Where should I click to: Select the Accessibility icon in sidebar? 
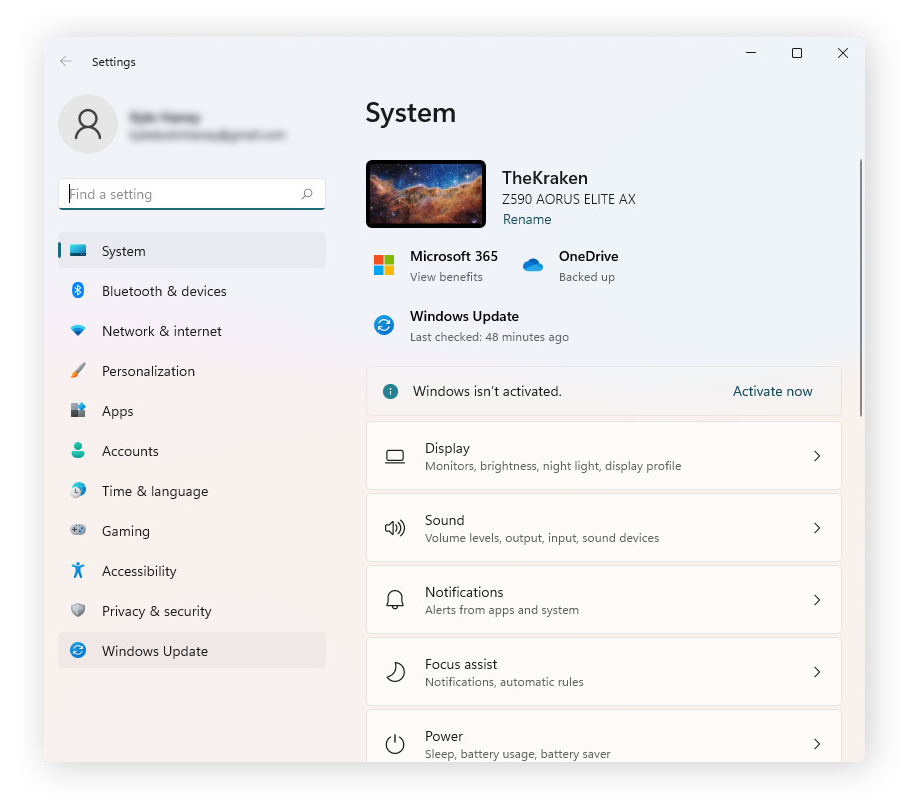79,571
